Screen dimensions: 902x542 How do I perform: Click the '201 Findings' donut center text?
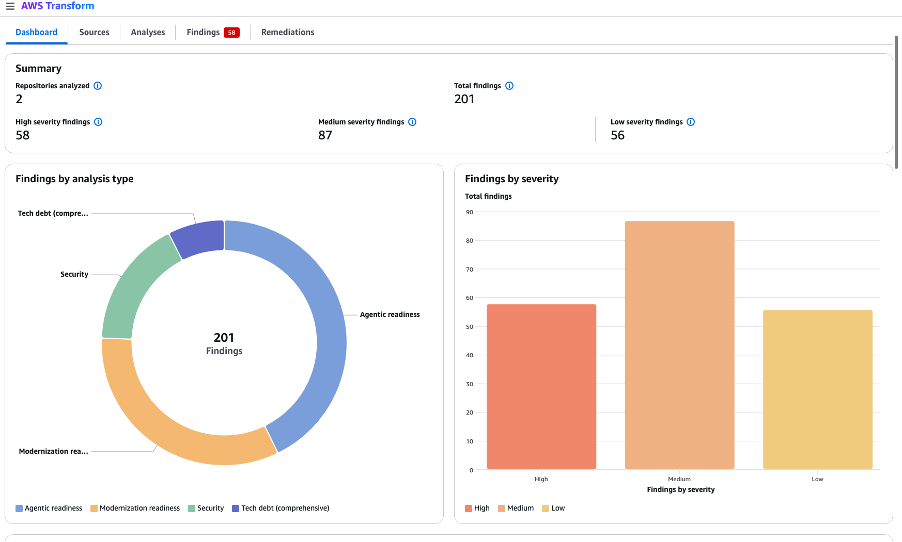pos(224,343)
